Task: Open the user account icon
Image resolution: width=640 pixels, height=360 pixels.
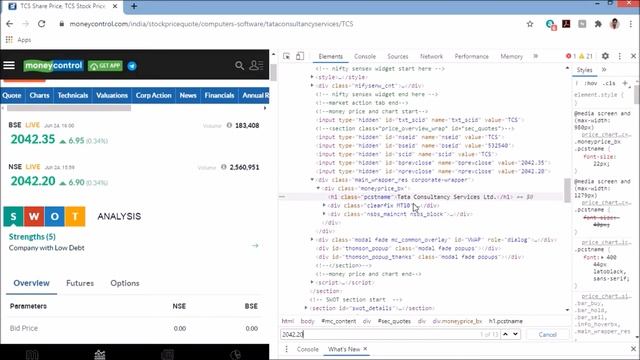Action: [256, 65]
